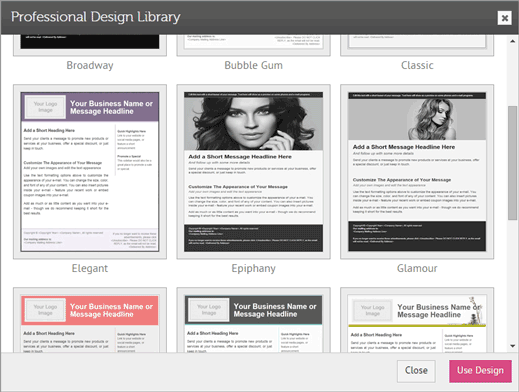Click the Glamour label text
The image size is (519, 392).
(417, 268)
